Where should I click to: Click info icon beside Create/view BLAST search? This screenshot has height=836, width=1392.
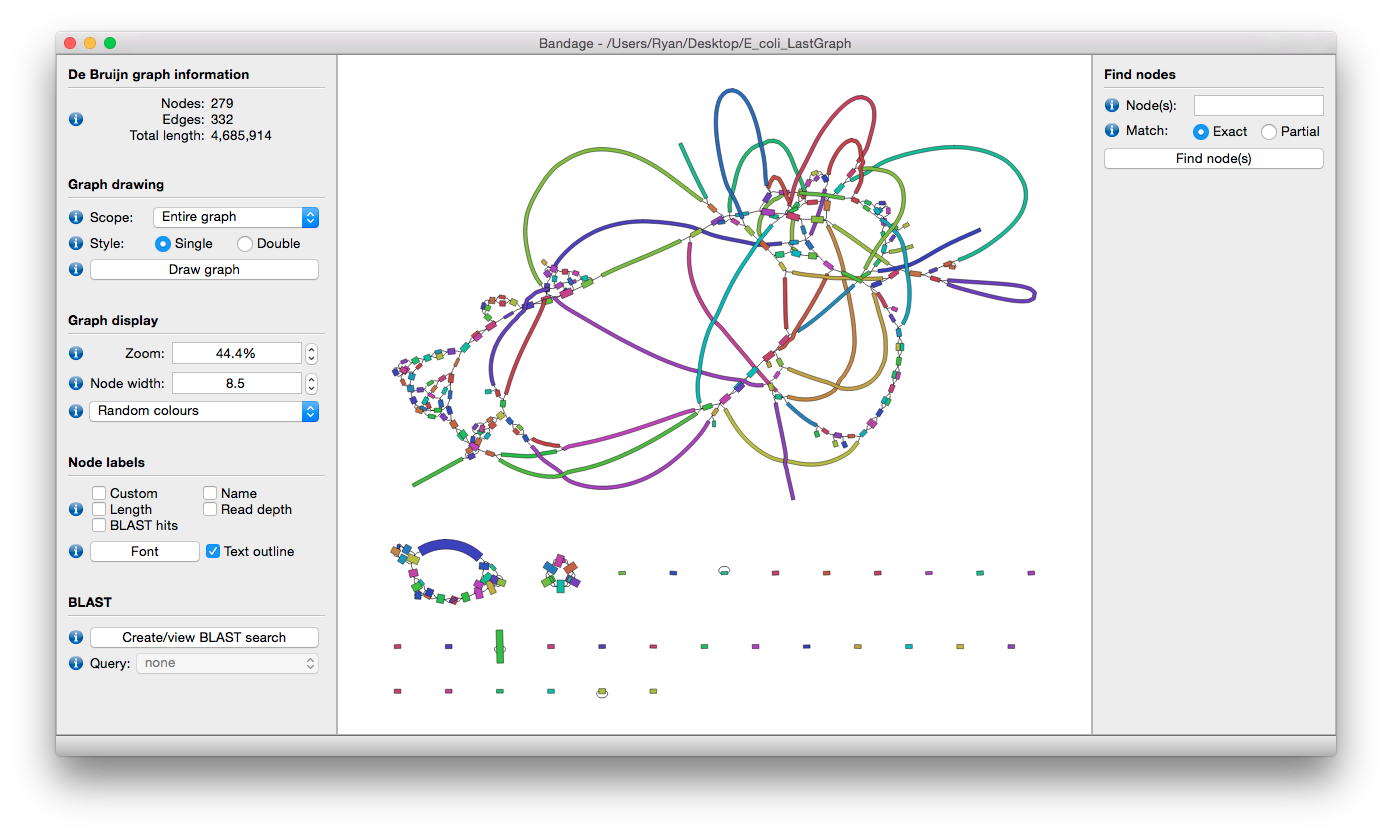(76, 637)
